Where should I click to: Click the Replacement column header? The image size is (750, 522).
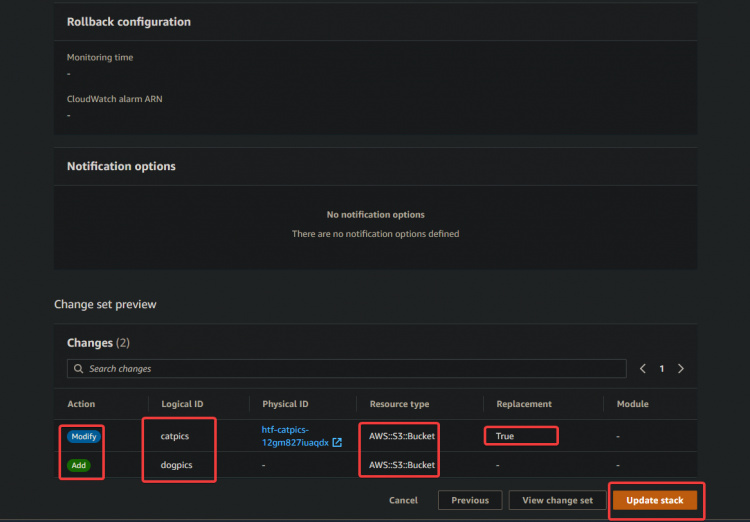coord(524,404)
